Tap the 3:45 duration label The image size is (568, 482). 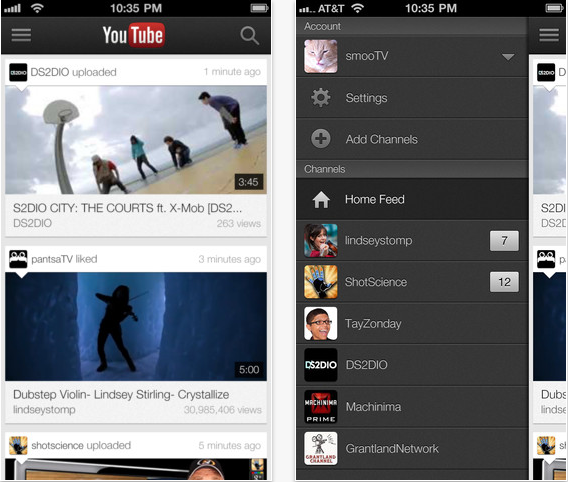point(248,182)
